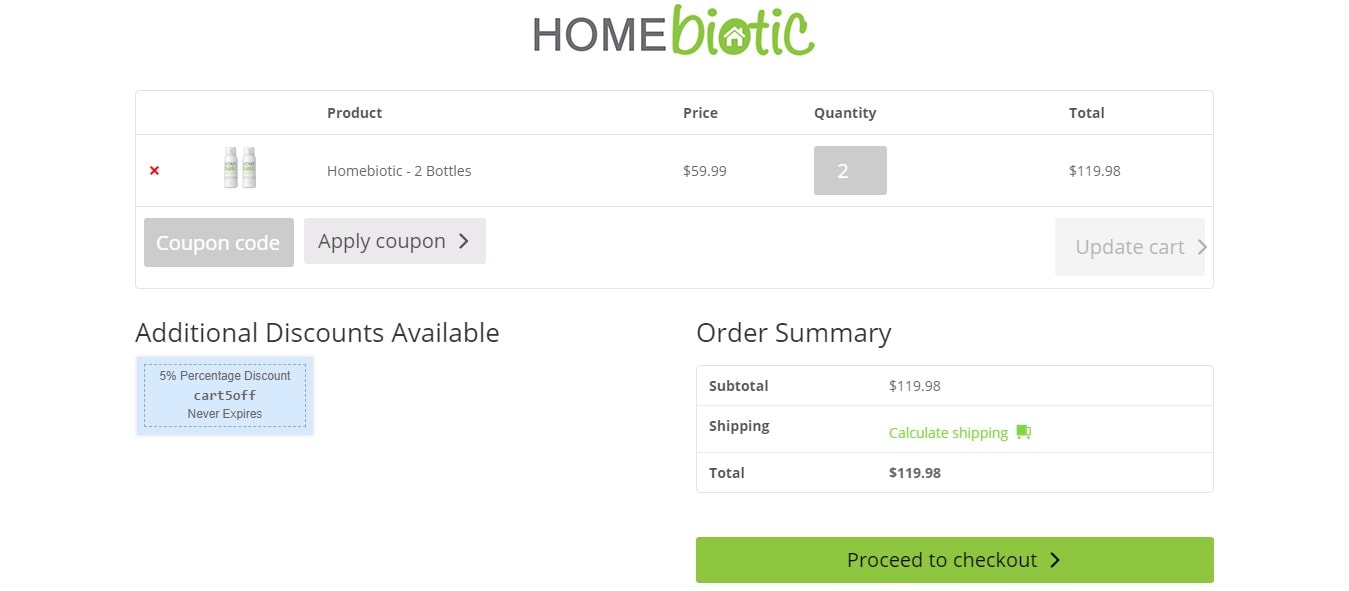
Task: Focus the Coupon code input field
Action: point(219,242)
